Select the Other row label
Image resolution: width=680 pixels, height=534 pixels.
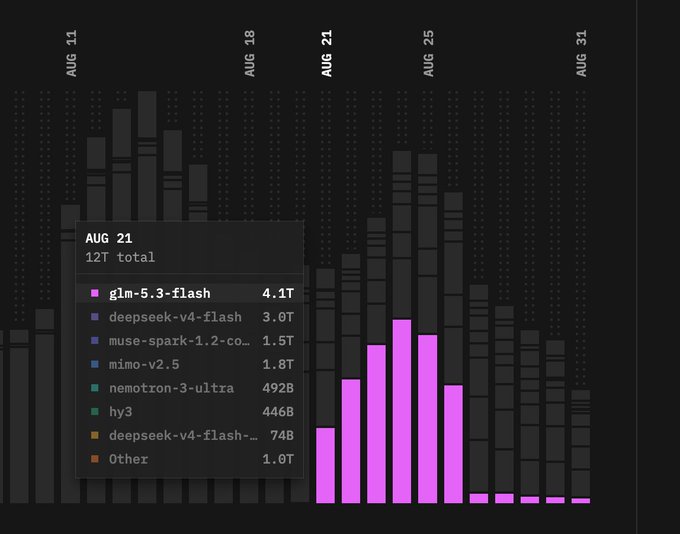tap(128, 459)
